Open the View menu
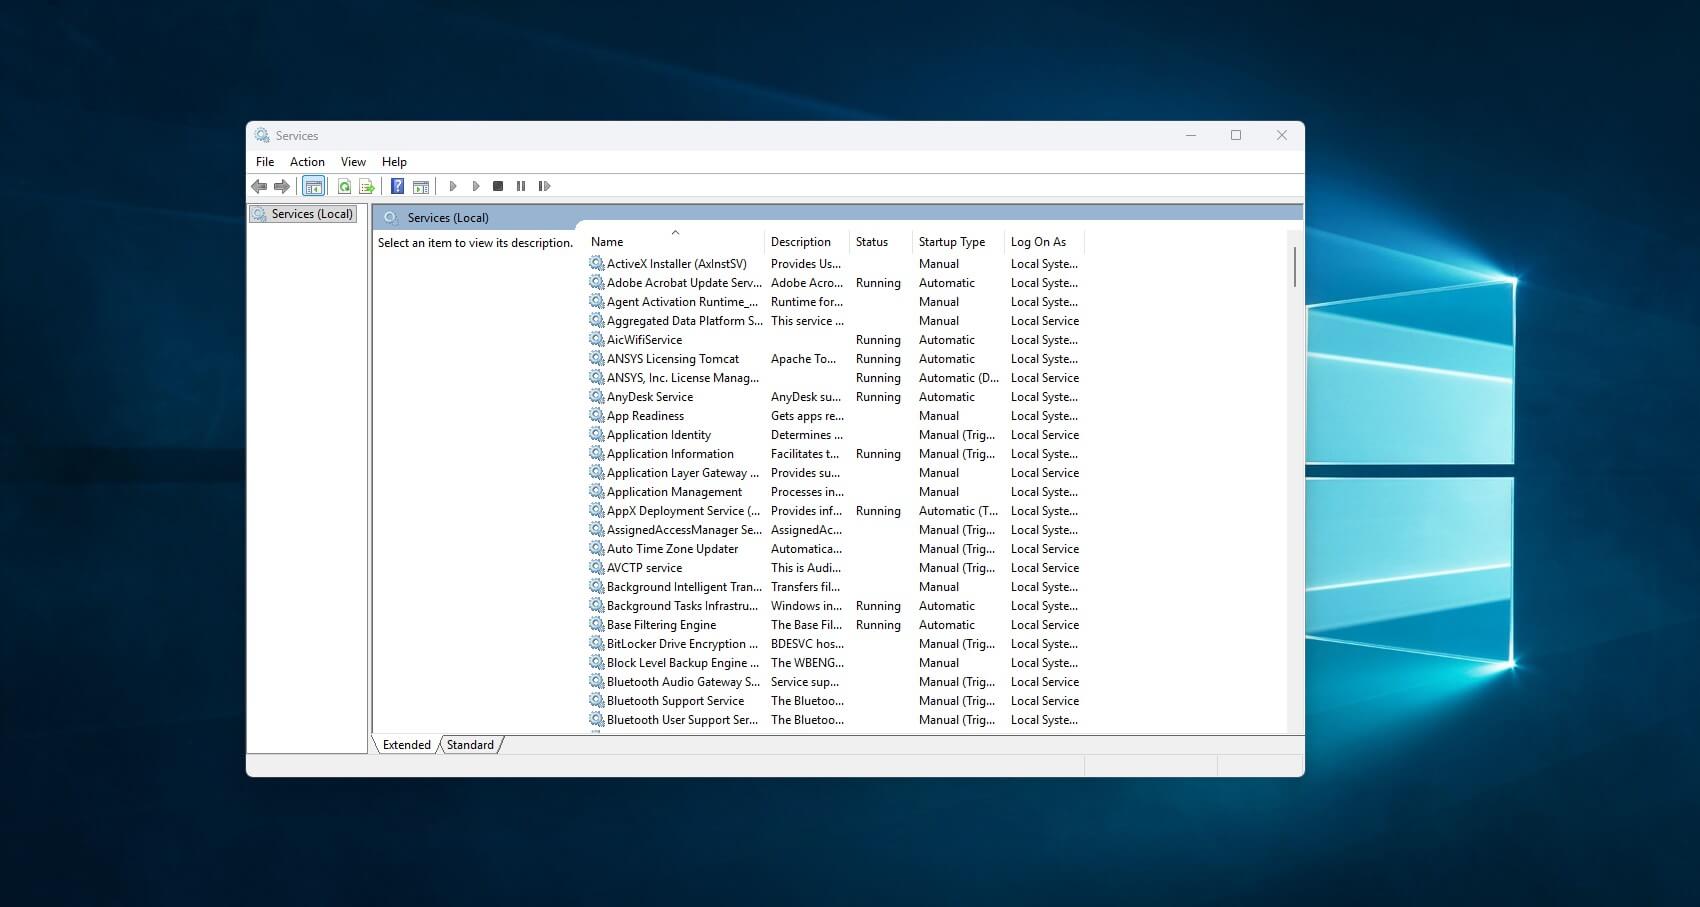 353,162
